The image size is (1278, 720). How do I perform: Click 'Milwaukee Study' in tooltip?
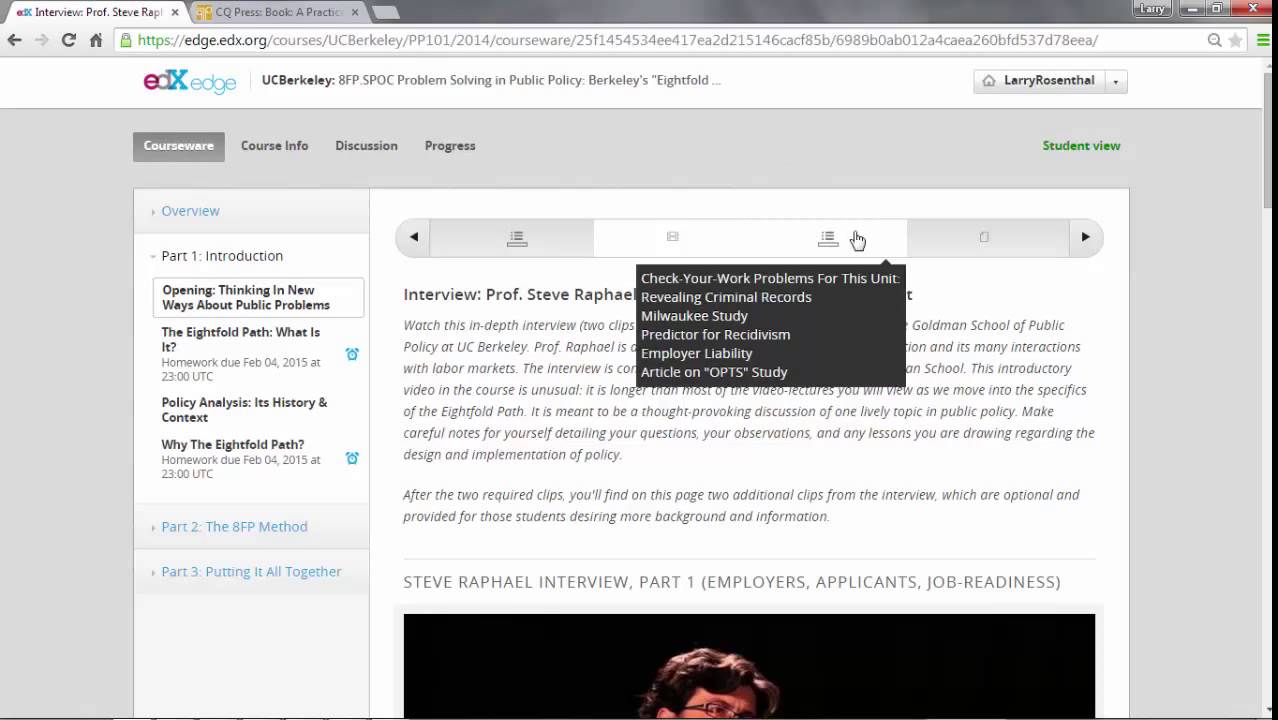click(694, 316)
